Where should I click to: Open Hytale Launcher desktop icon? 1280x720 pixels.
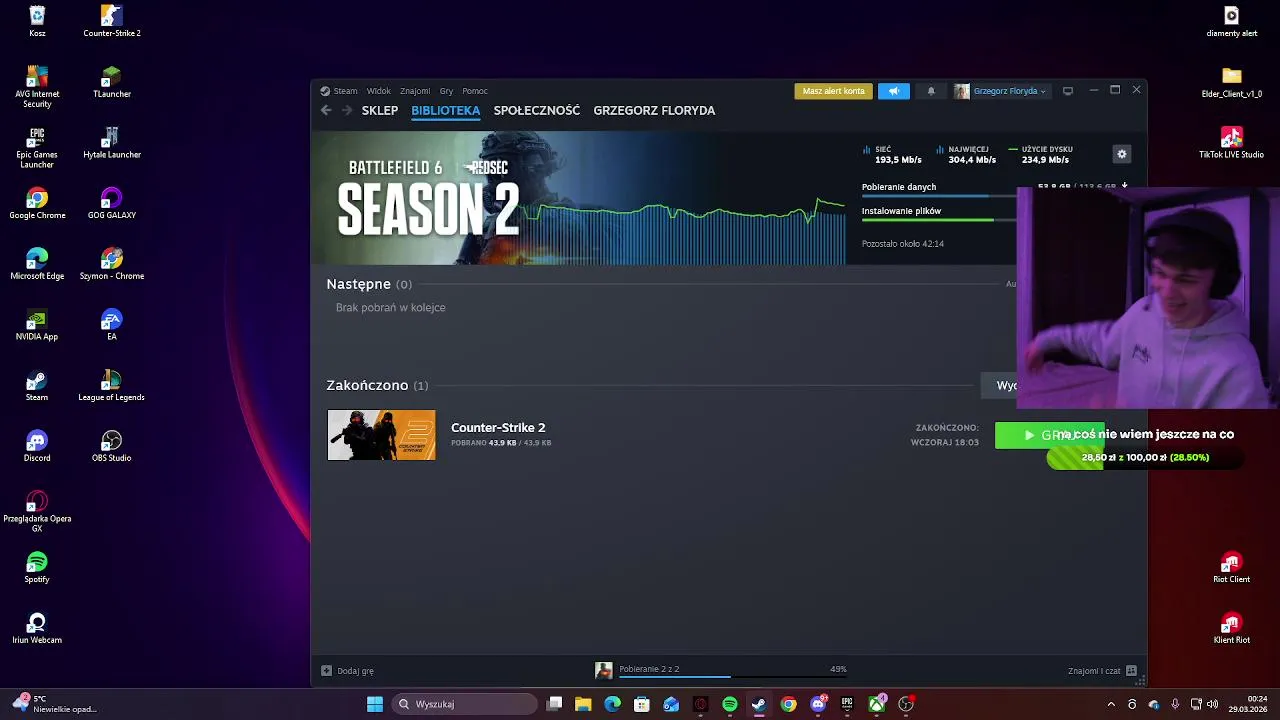pyautogui.click(x=112, y=143)
